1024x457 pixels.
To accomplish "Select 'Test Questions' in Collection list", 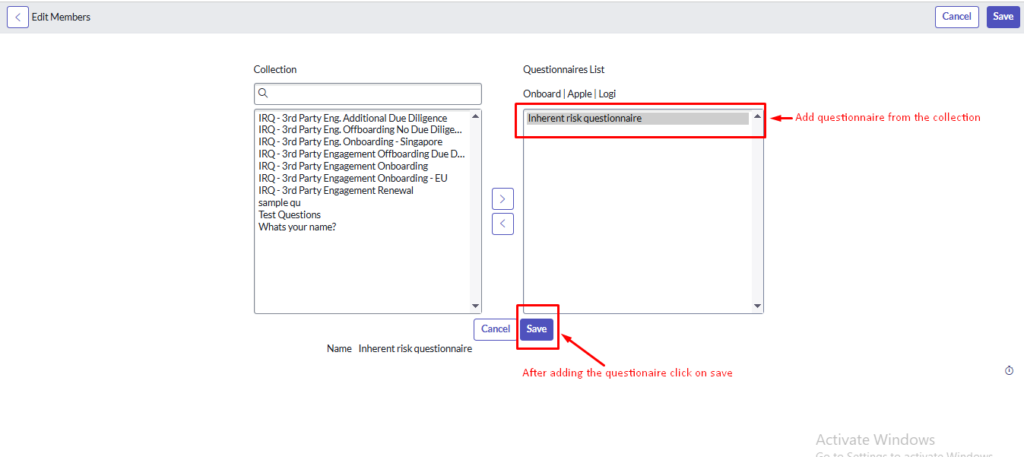I will point(289,214).
